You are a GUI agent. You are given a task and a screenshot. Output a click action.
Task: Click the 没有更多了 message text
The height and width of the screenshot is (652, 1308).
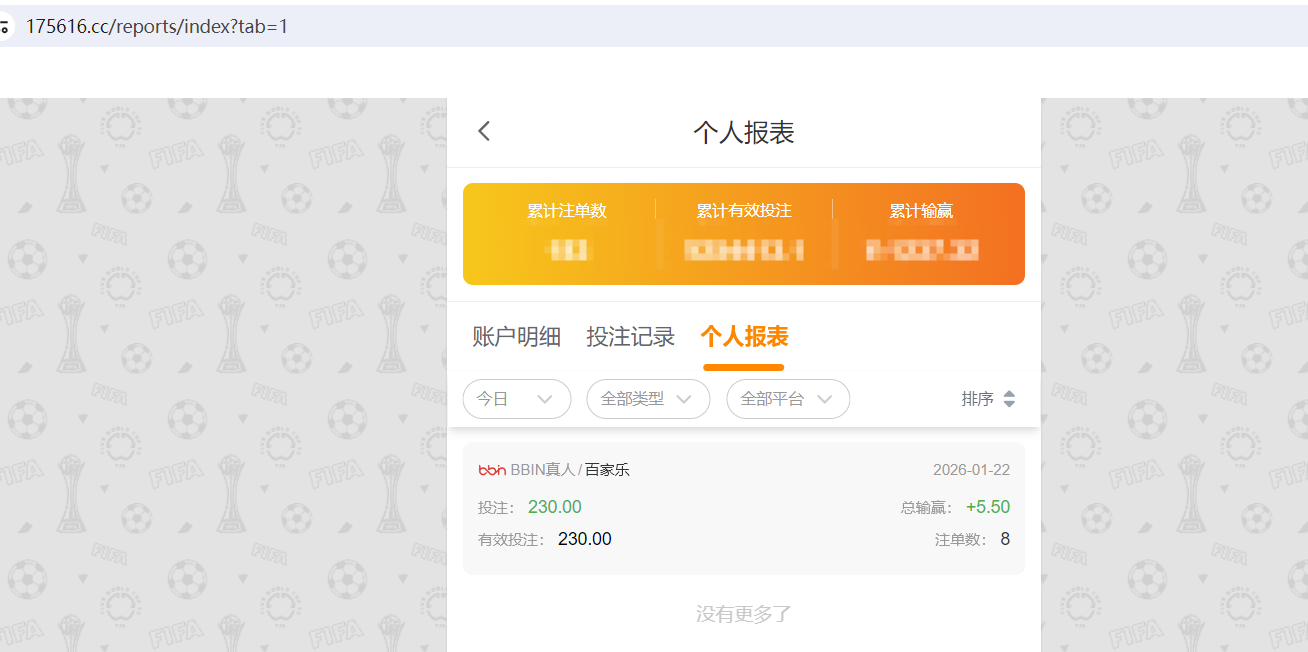click(743, 613)
